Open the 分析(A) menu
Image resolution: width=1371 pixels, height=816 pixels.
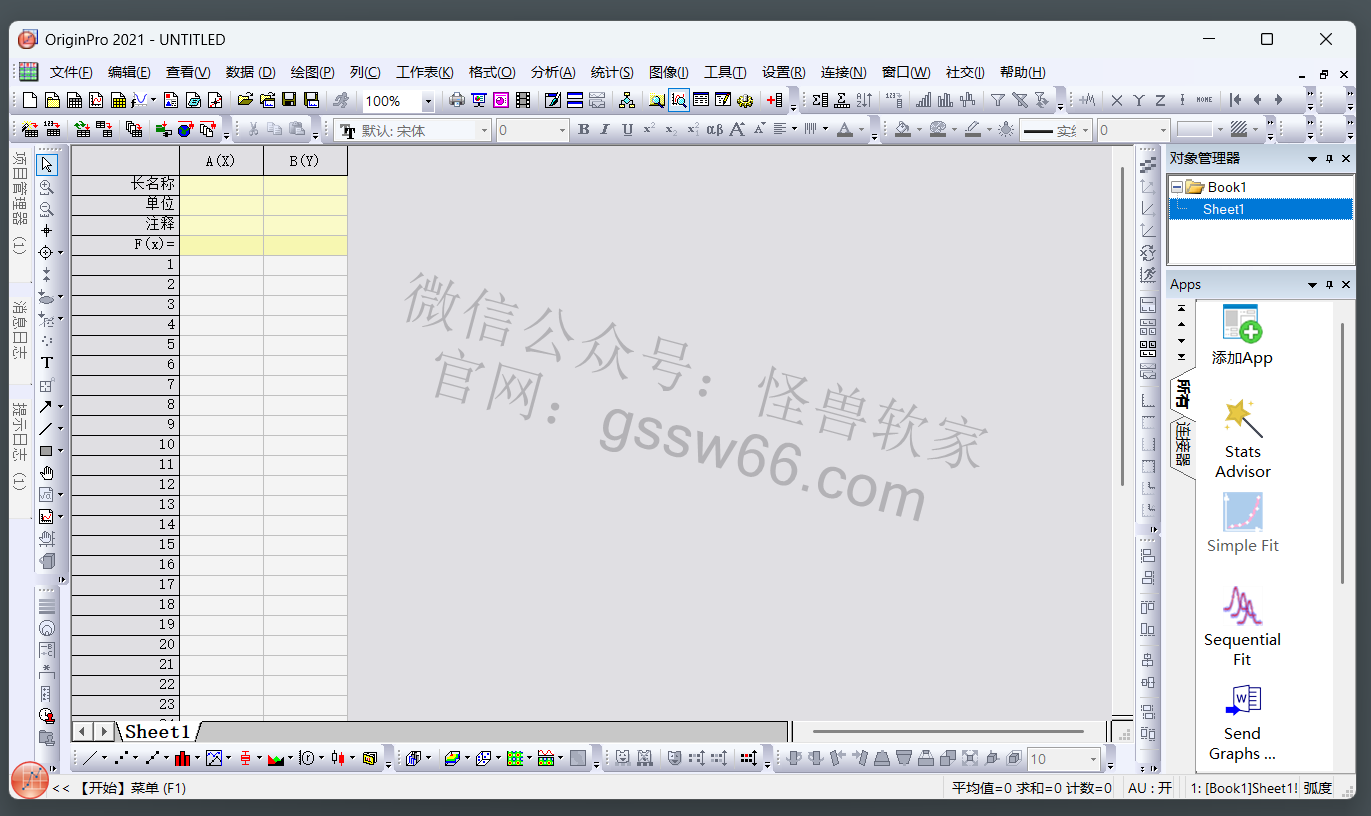pyautogui.click(x=553, y=72)
